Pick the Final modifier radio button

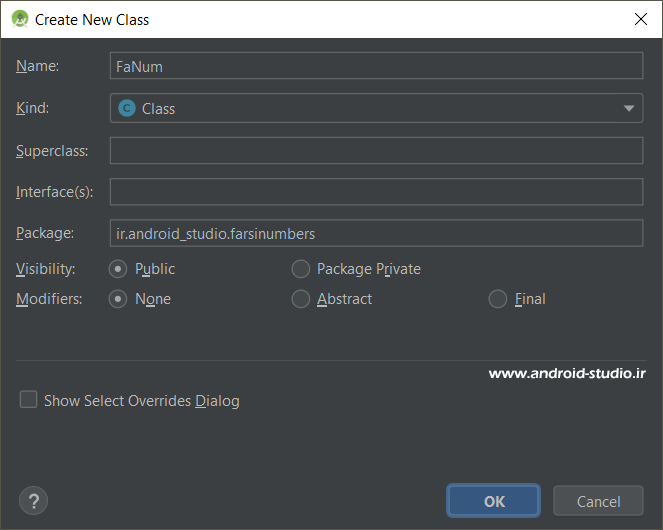pos(498,299)
